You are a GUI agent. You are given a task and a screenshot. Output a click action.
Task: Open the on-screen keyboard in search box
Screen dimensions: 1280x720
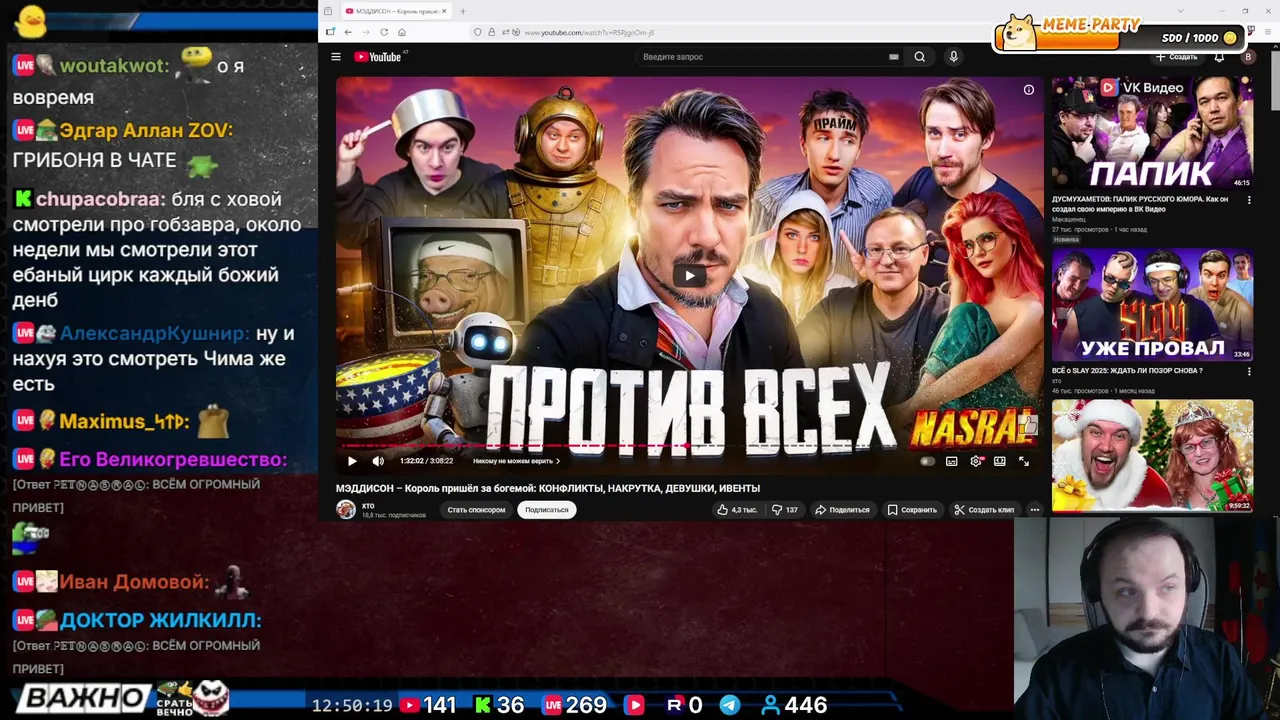893,57
